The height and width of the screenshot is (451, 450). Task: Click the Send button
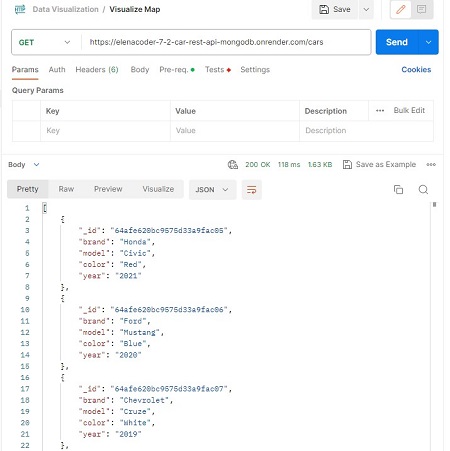tap(397, 42)
